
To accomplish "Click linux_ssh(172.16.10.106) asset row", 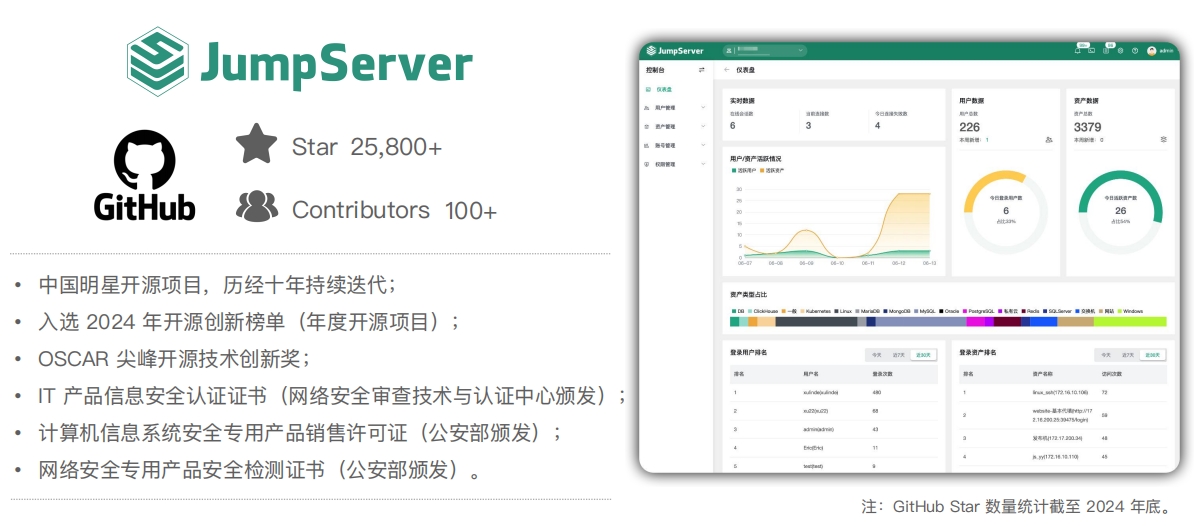I will [1063, 393].
